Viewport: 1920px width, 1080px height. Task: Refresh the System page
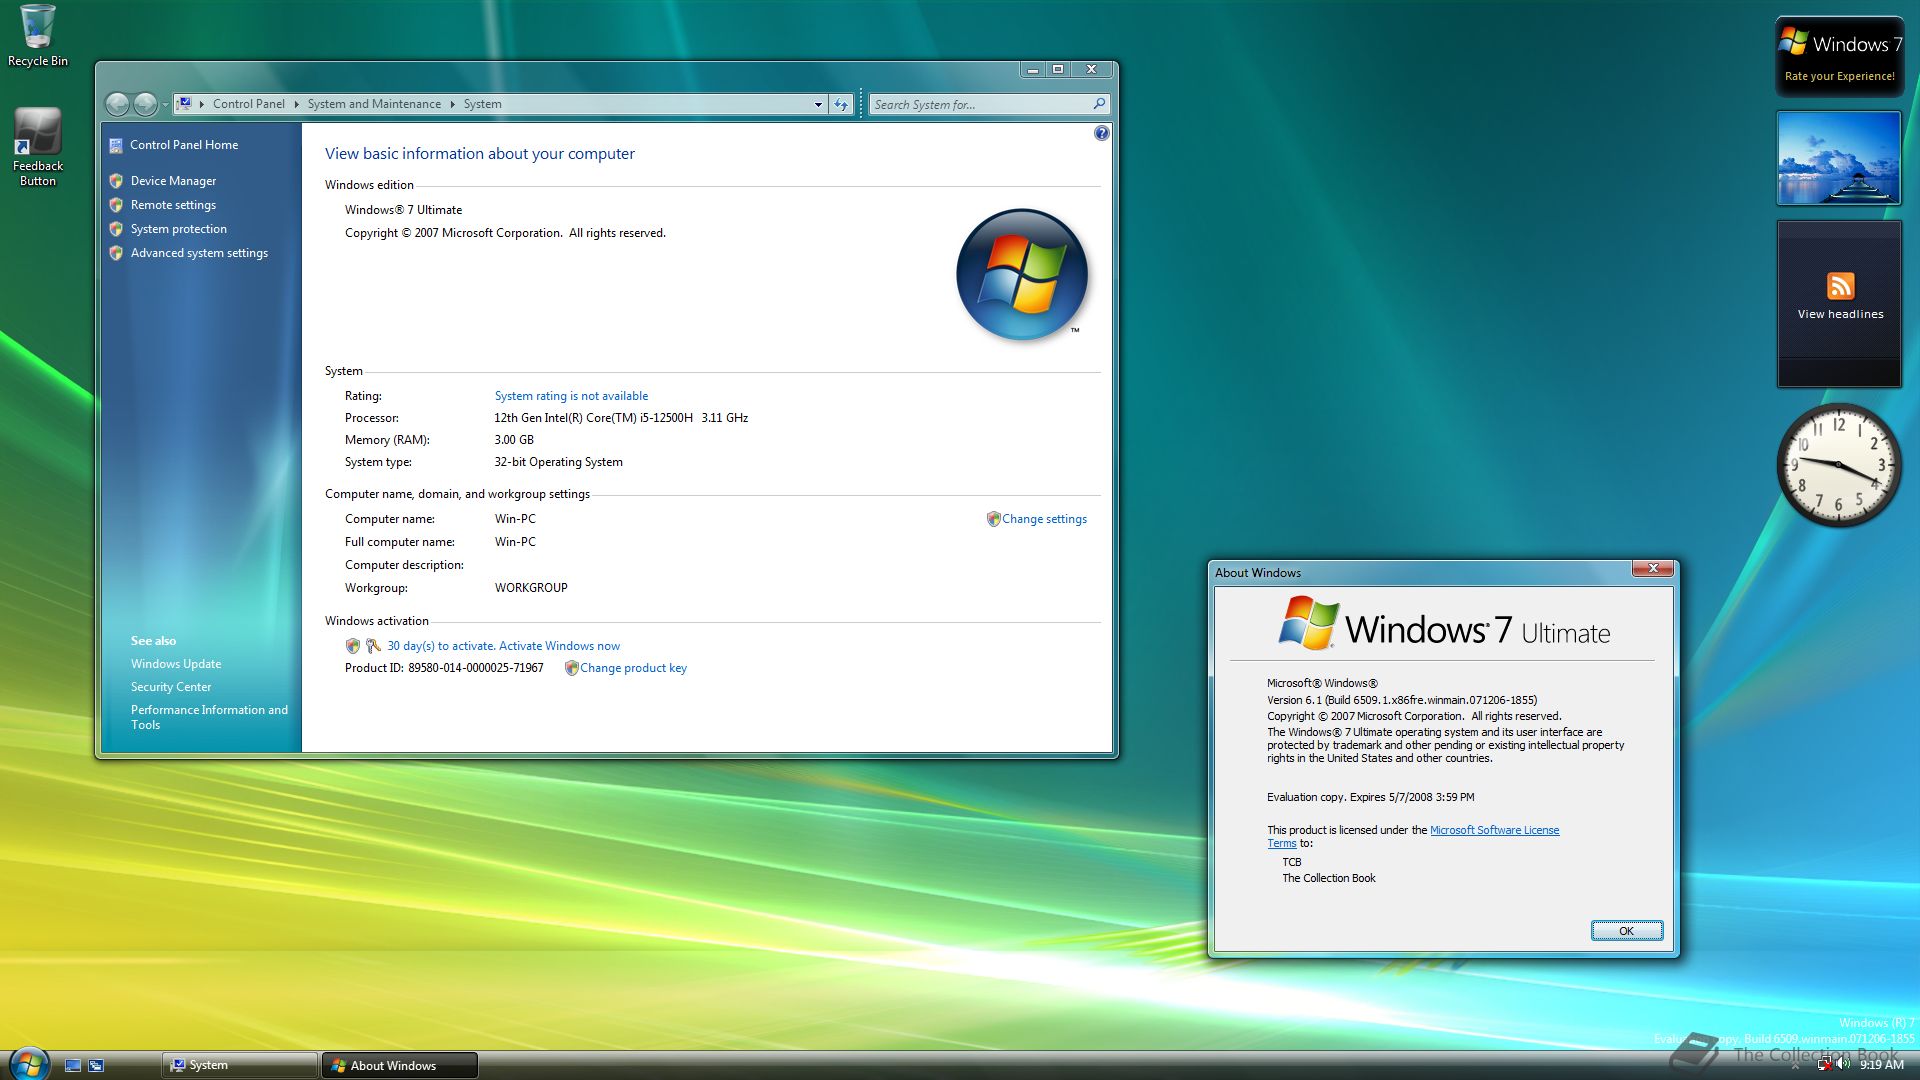841,104
